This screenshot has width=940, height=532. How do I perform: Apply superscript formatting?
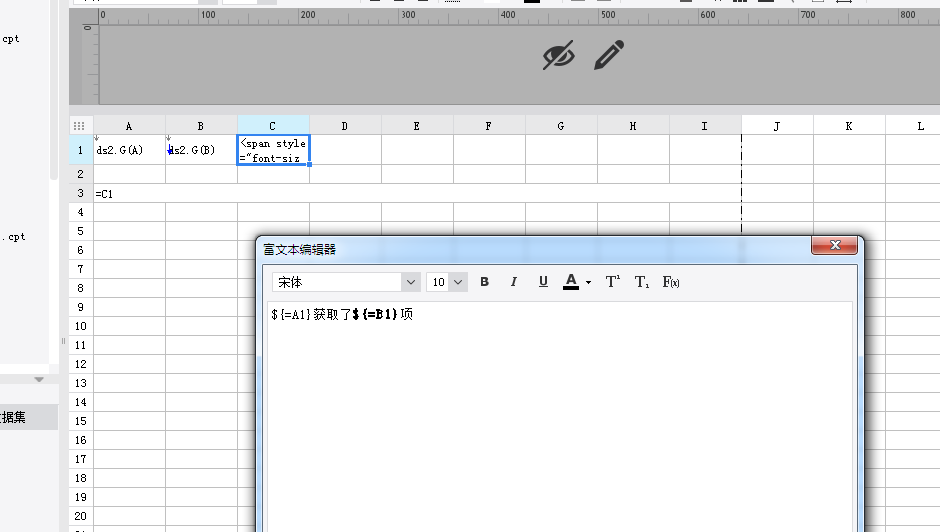coord(613,282)
